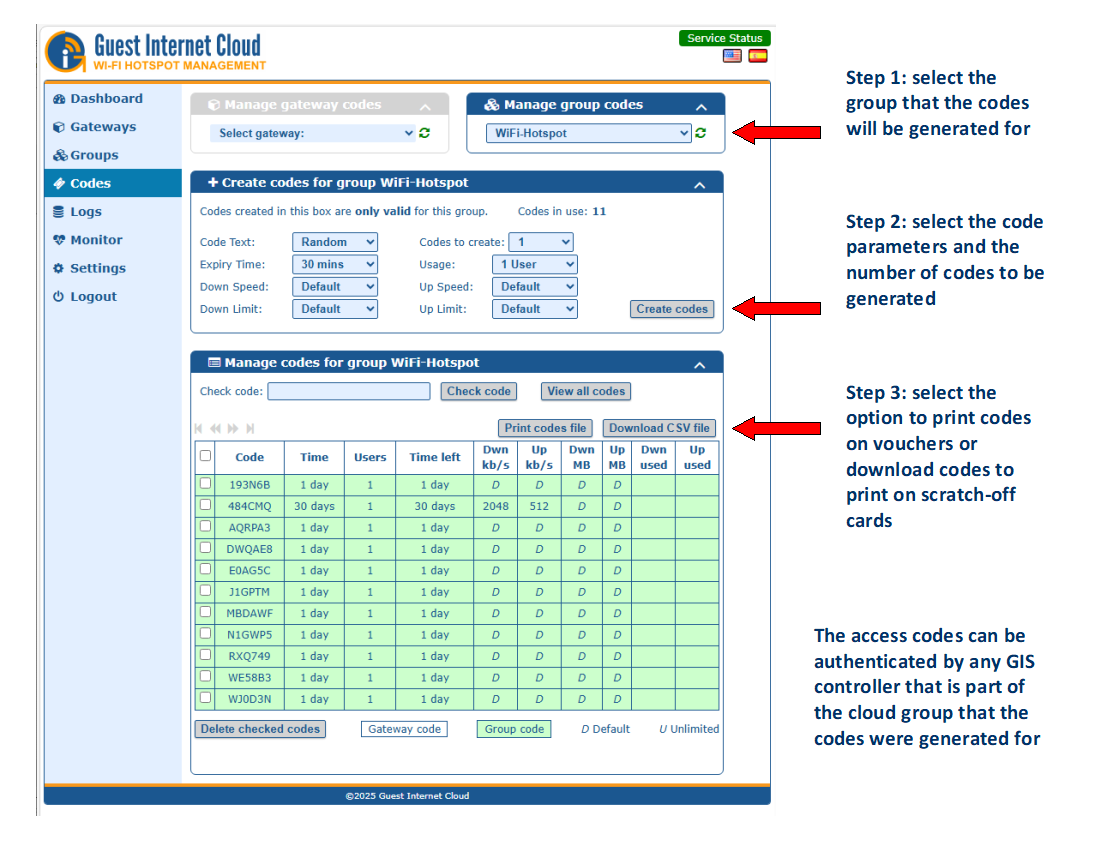
Task: Open Dashboard in the sidebar
Action: click(x=106, y=99)
